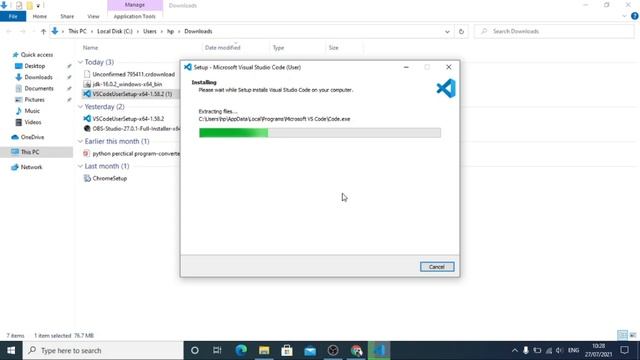
Task: Launch Microsoft Edge from the taskbar
Action: (x=241, y=350)
